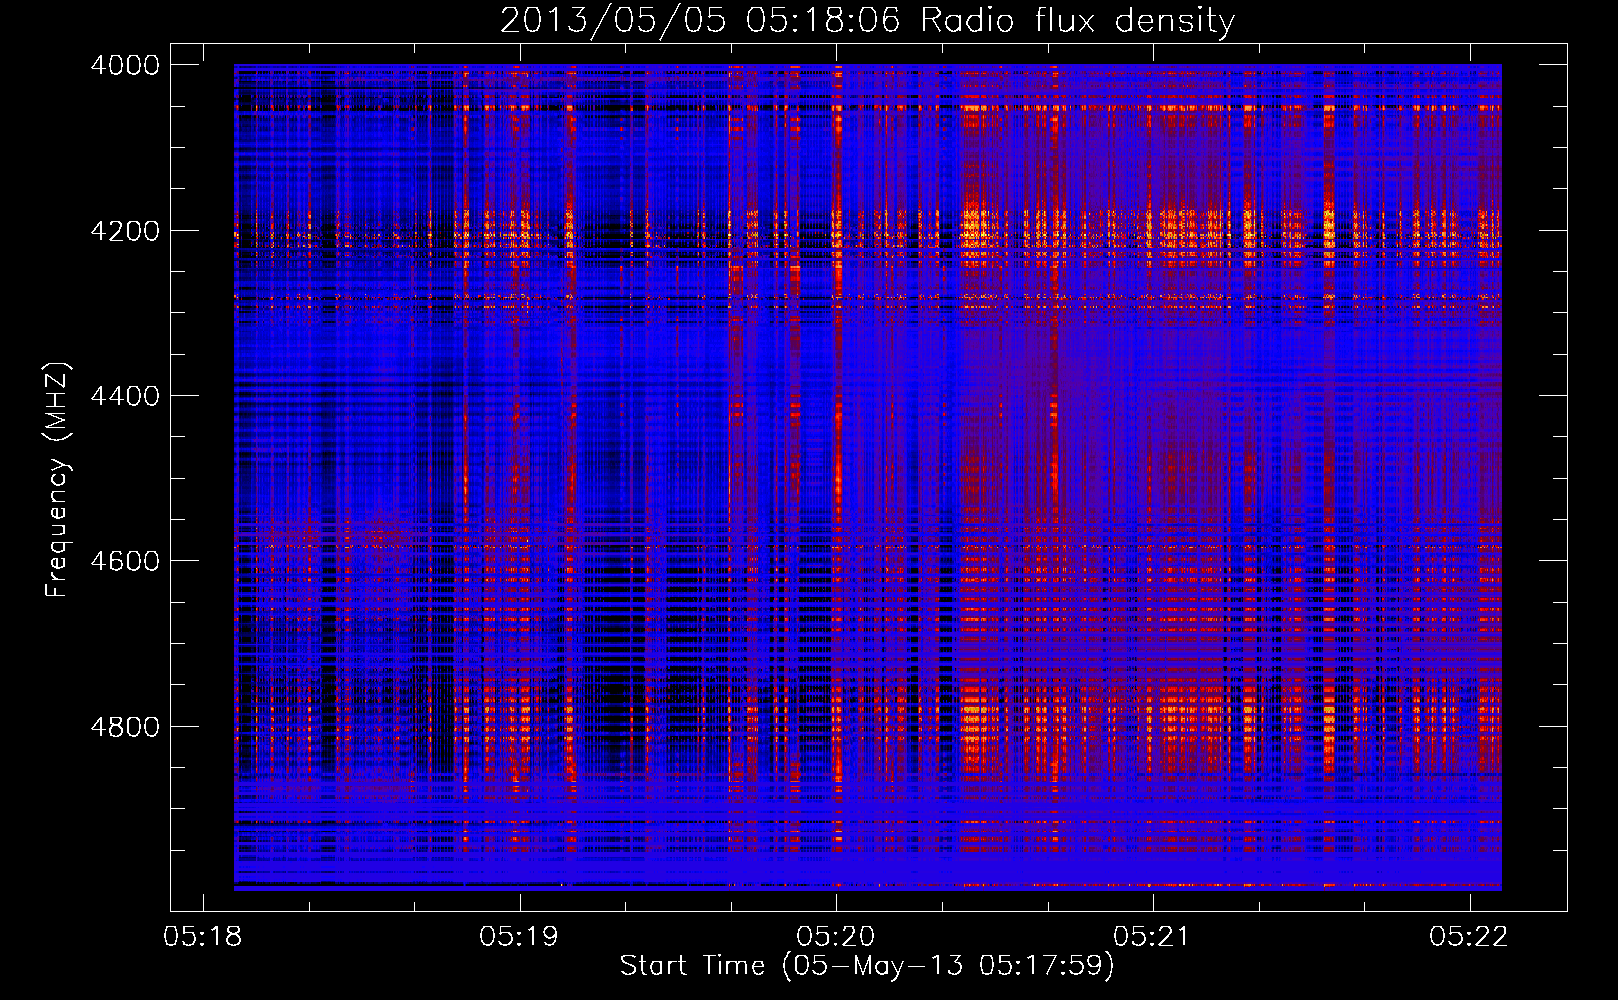Select the 4200 frequency axis label
The height and width of the screenshot is (1000, 1618).
coord(125,230)
